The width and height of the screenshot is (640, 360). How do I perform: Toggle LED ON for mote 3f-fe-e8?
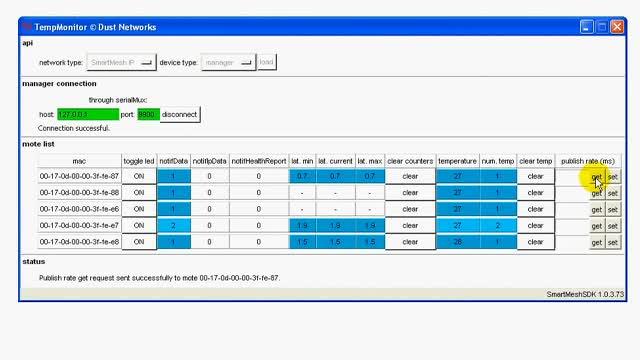tap(139, 242)
